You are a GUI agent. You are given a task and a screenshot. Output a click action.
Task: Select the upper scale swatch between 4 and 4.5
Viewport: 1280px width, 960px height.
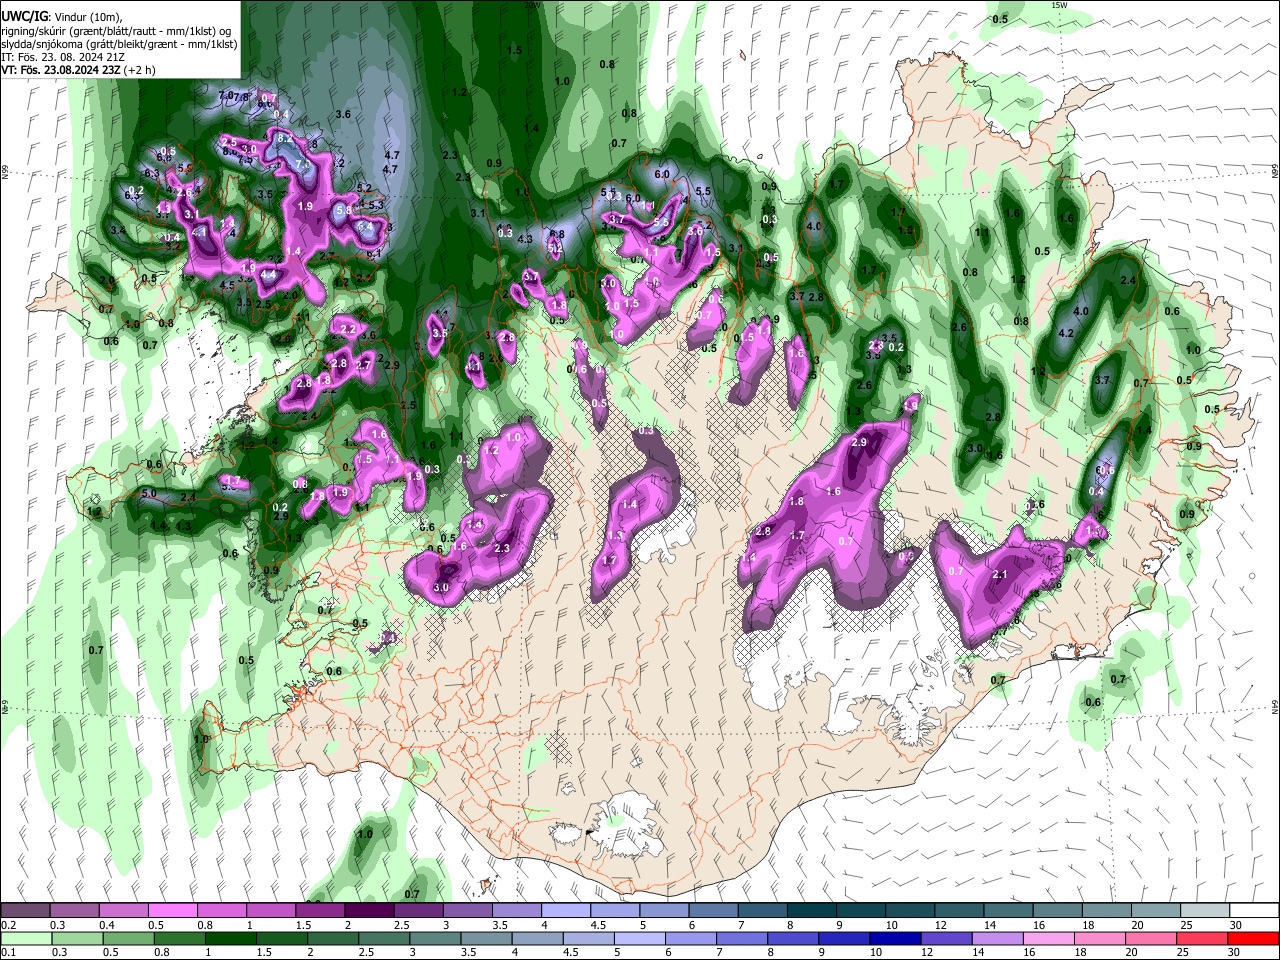coord(566,911)
